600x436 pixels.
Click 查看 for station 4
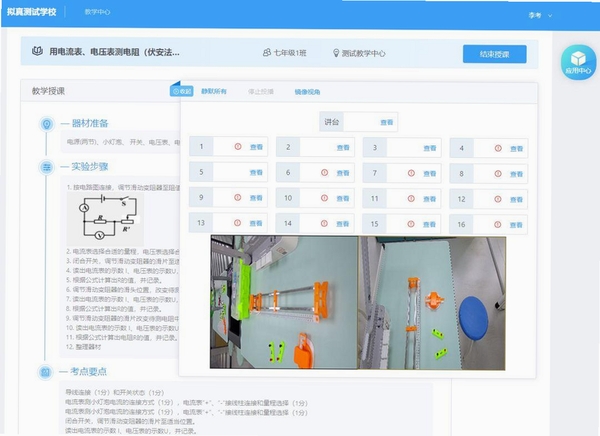tap(516, 149)
